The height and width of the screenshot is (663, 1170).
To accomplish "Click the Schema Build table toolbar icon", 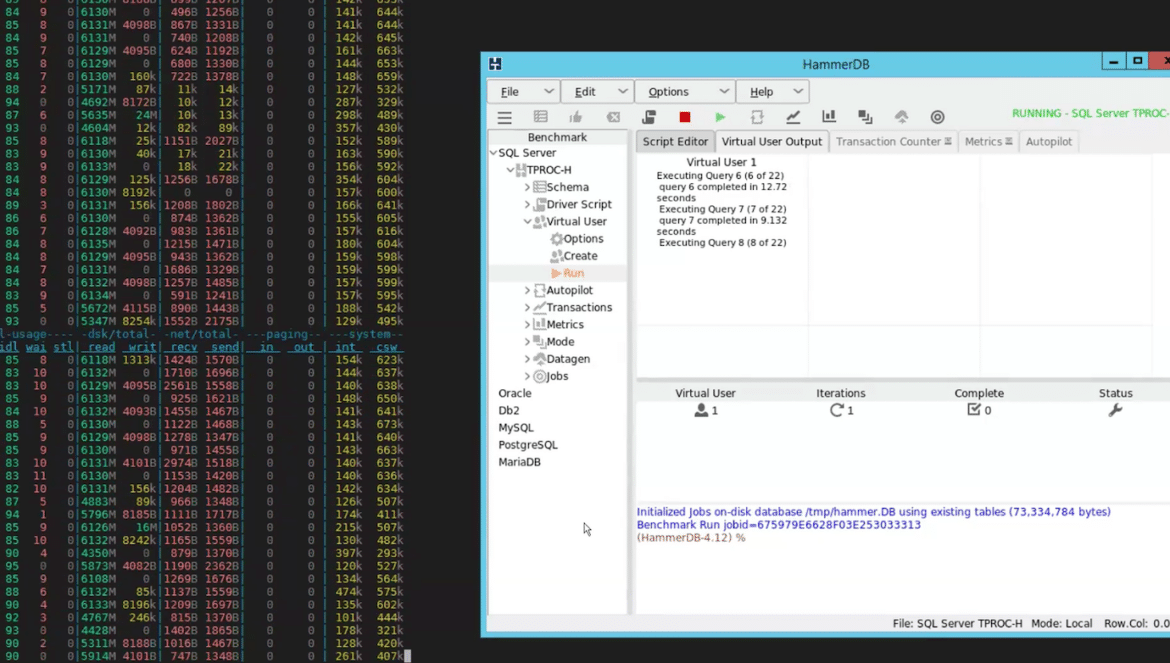I will [x=540, y=117].
